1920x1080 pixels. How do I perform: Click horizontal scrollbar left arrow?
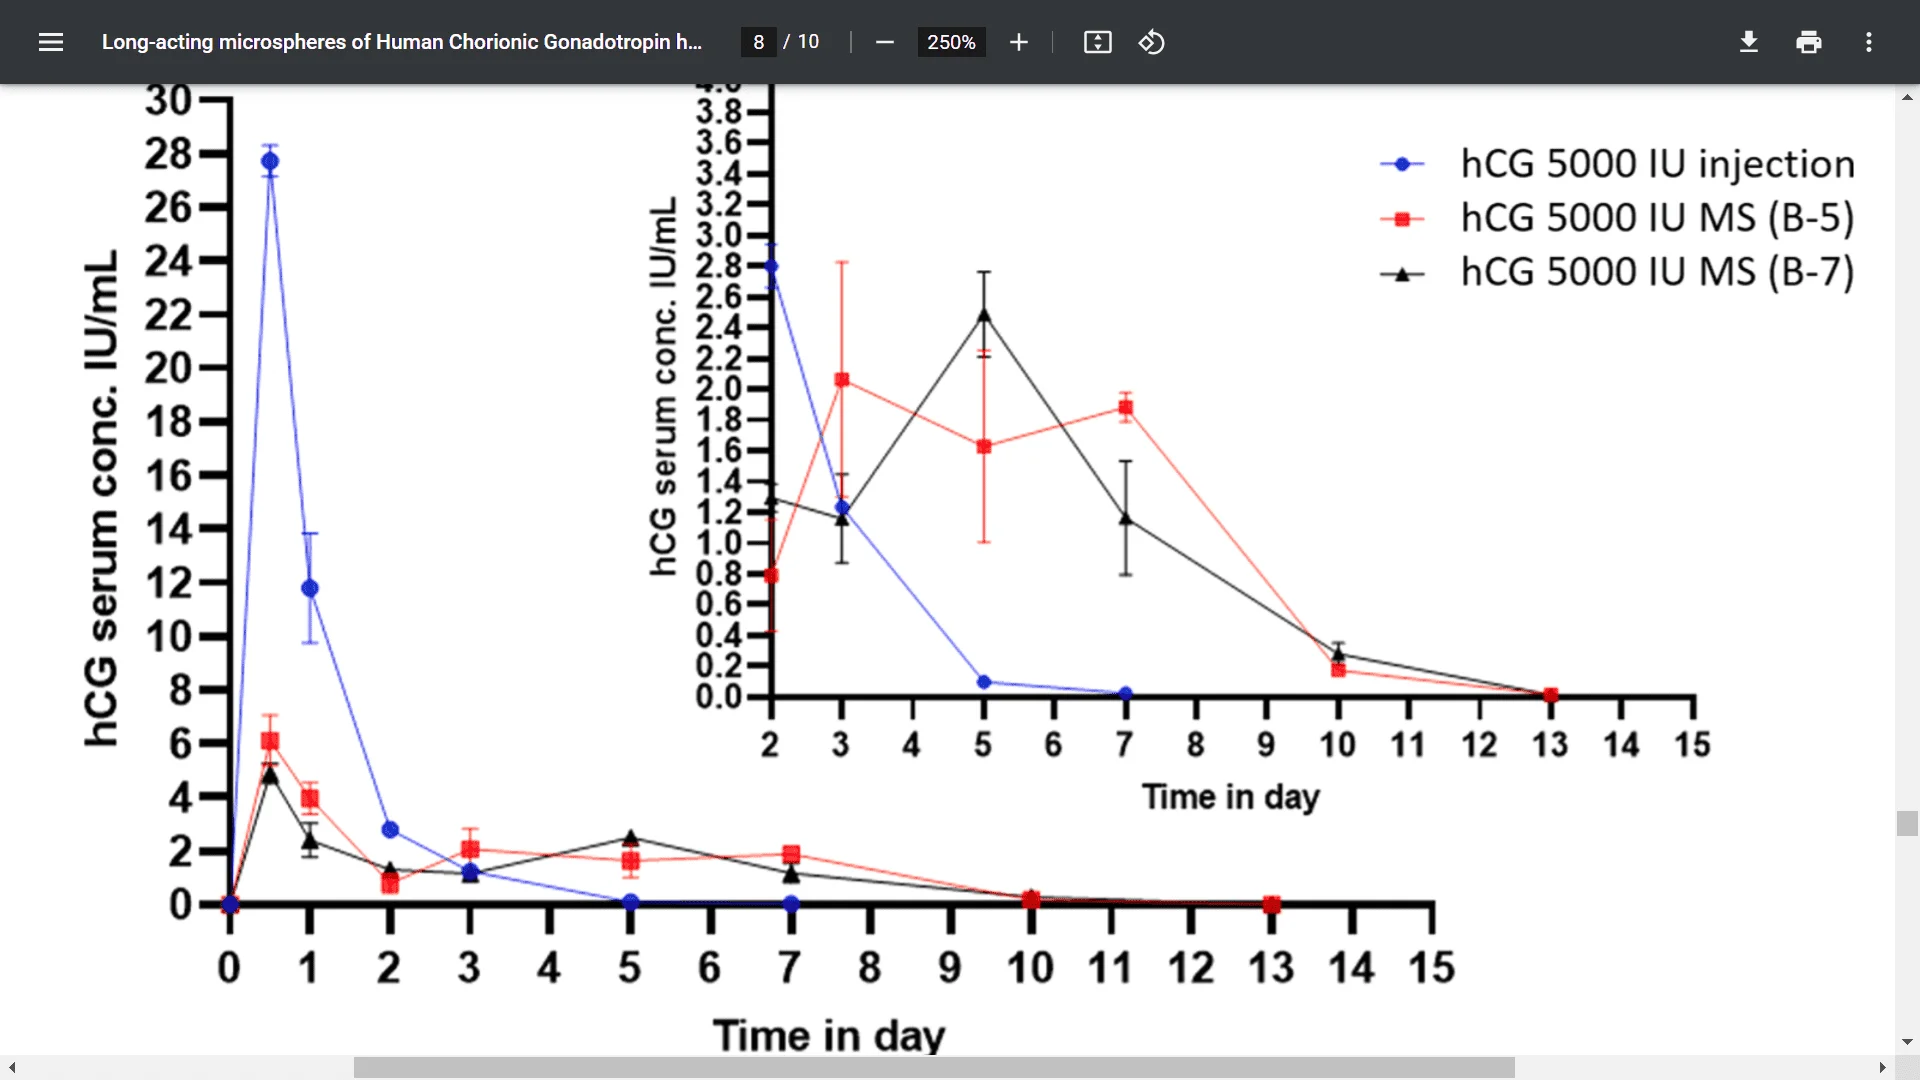click(x=12, y=1068)
